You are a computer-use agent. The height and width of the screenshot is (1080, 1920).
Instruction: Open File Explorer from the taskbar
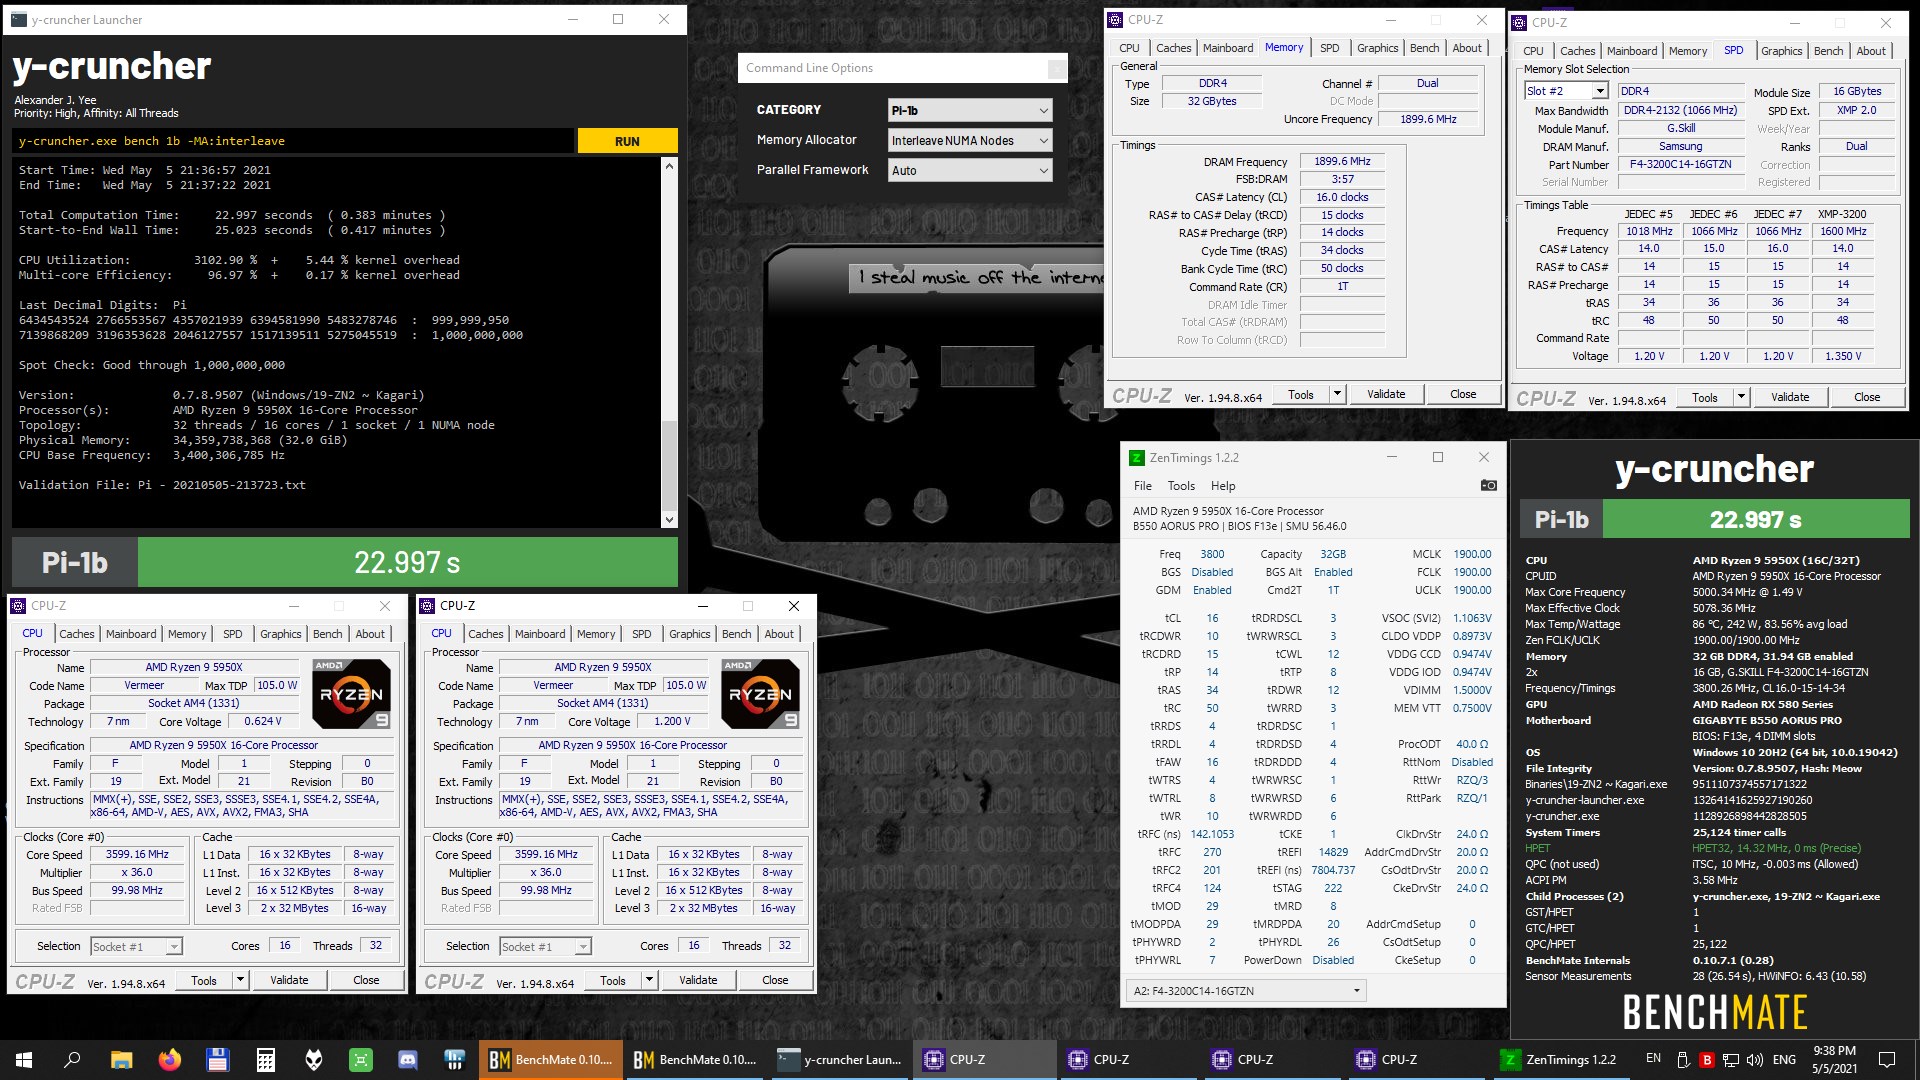click(120, 1059)
